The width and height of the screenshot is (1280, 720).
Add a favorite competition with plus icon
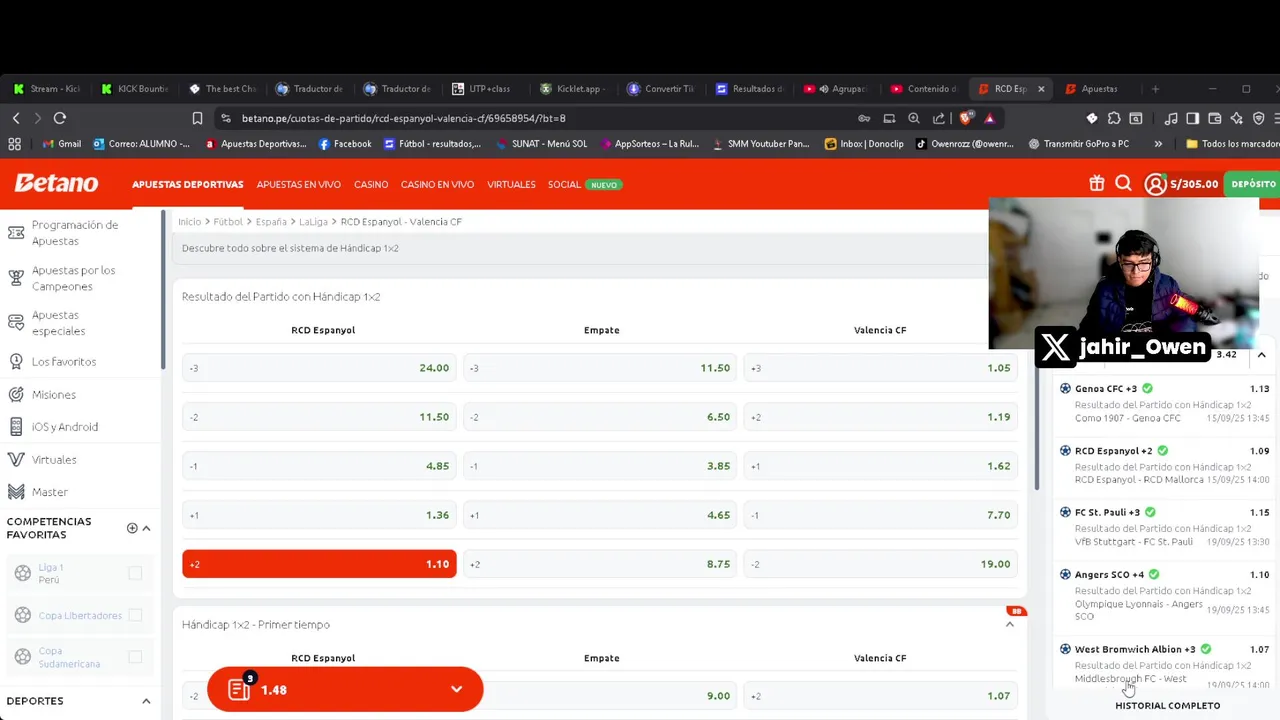pos(132,528)
